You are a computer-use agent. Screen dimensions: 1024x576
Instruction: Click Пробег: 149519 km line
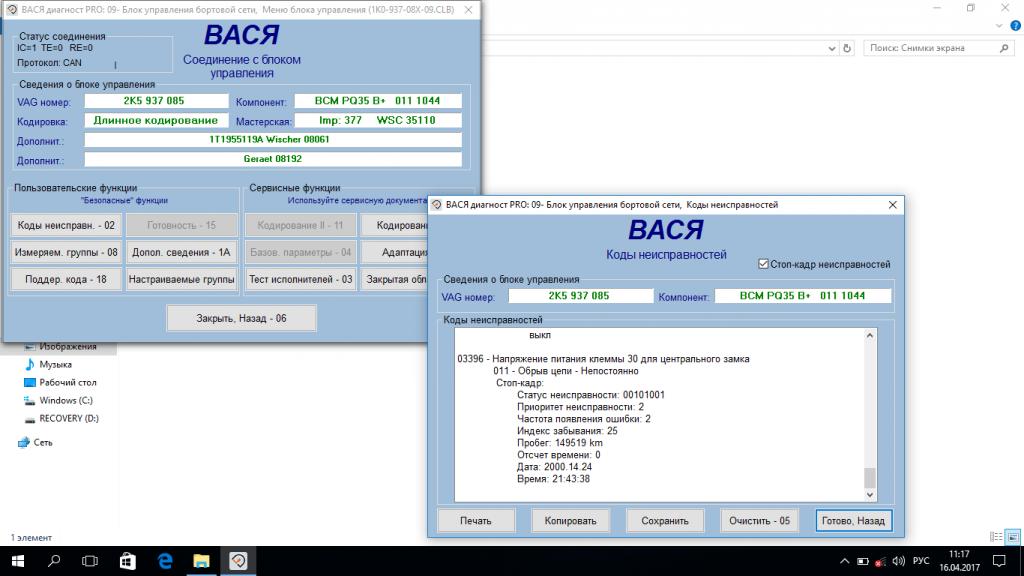[560, 443]
